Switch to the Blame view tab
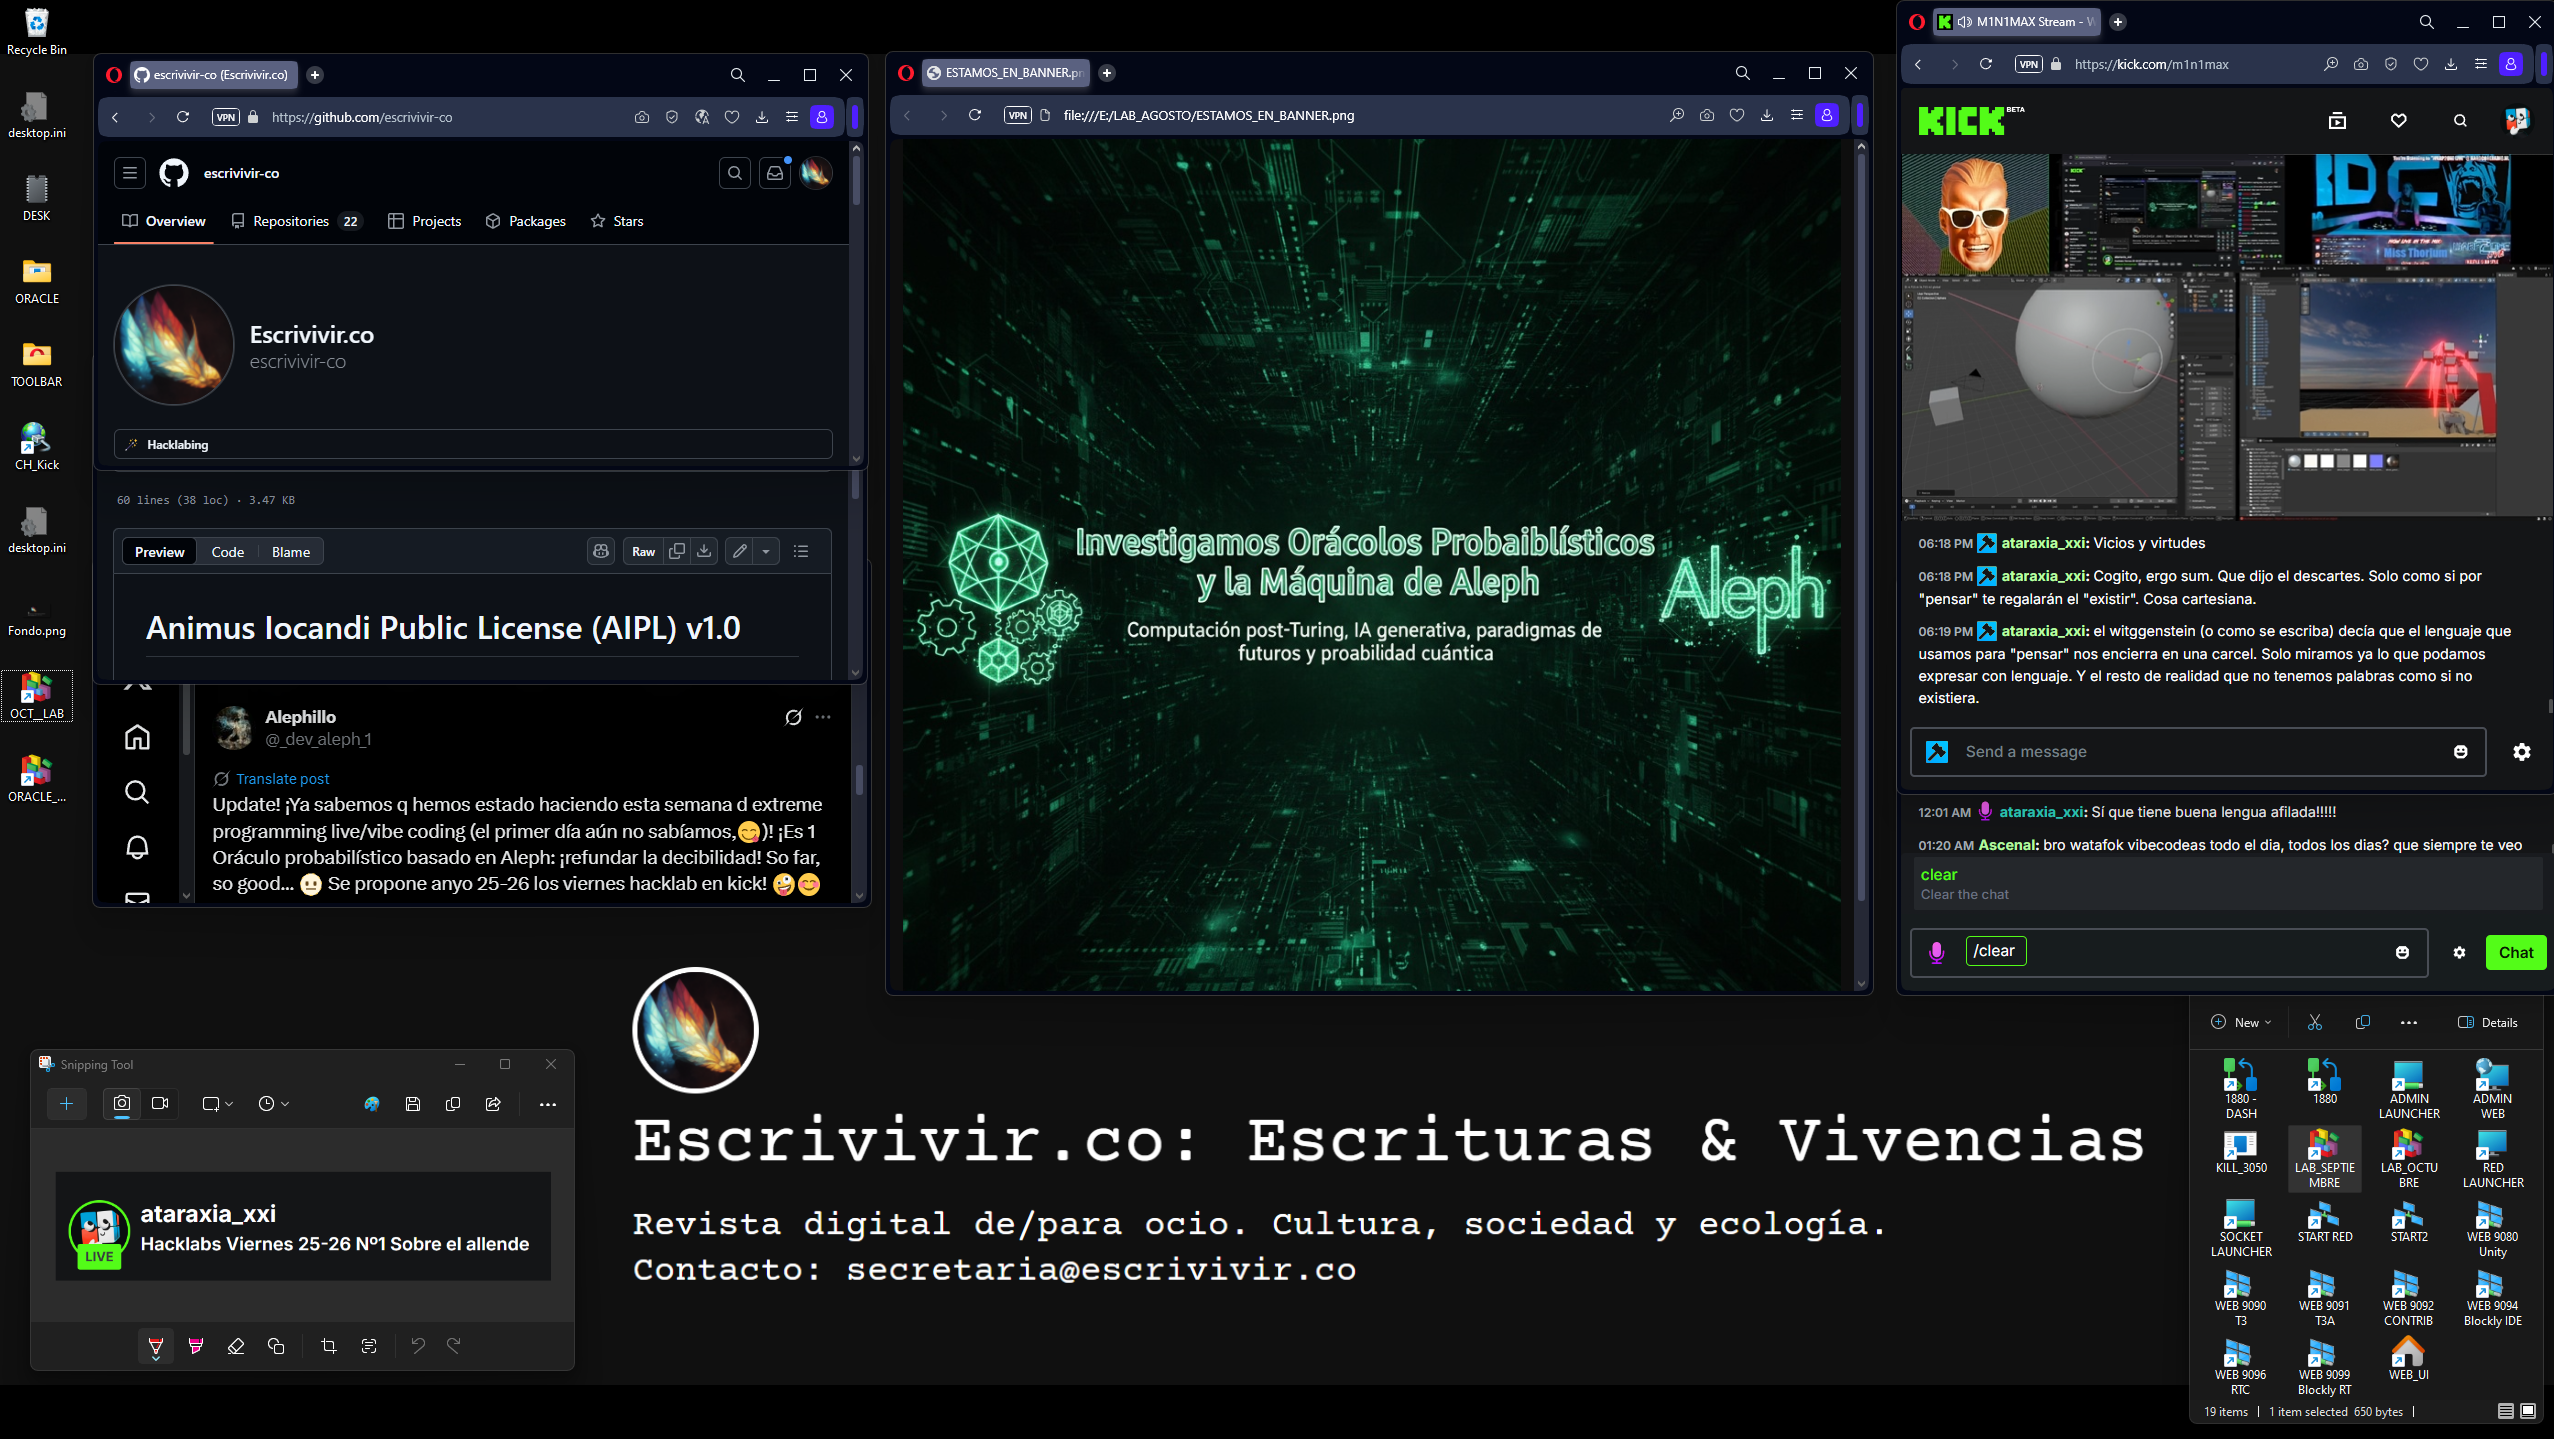 [291, 552]
